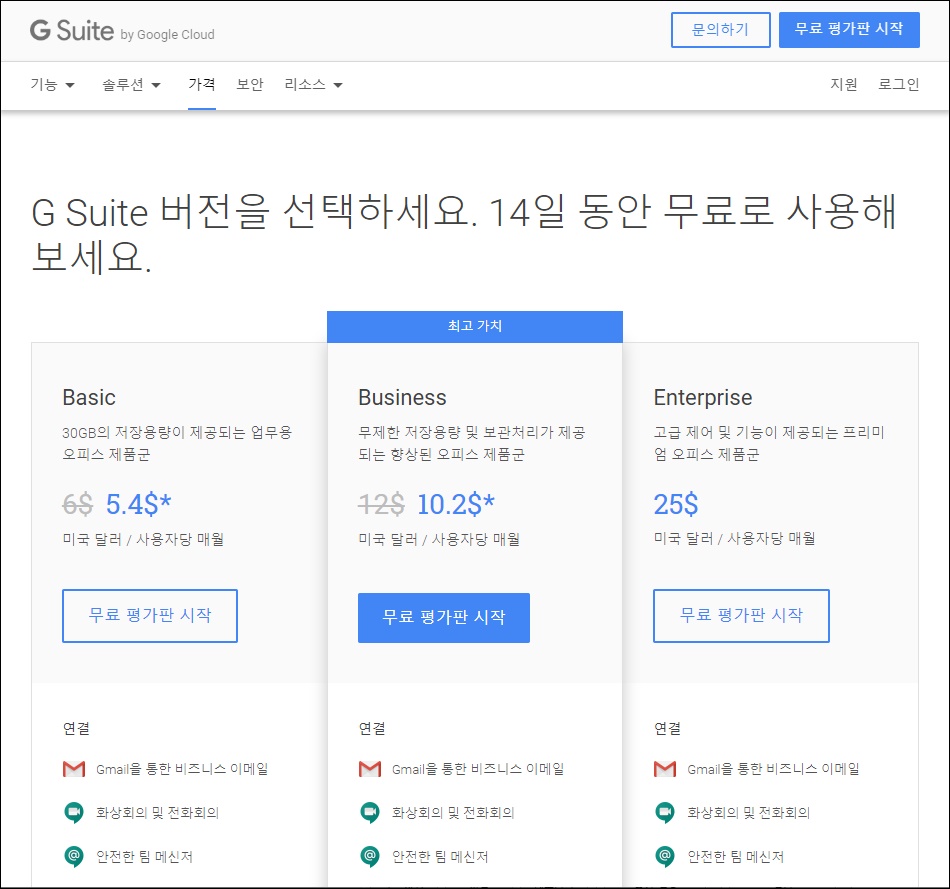
Task: Click team messenger icon in Basic plan
Action: 74,856
